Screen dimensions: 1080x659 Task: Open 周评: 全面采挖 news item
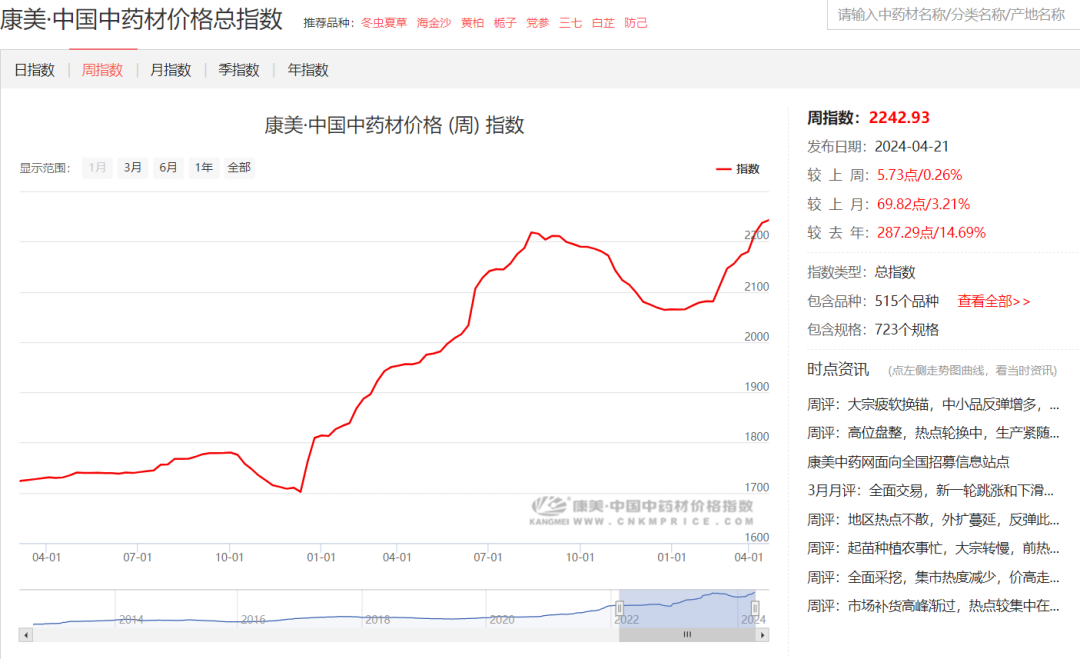(933, 577)
